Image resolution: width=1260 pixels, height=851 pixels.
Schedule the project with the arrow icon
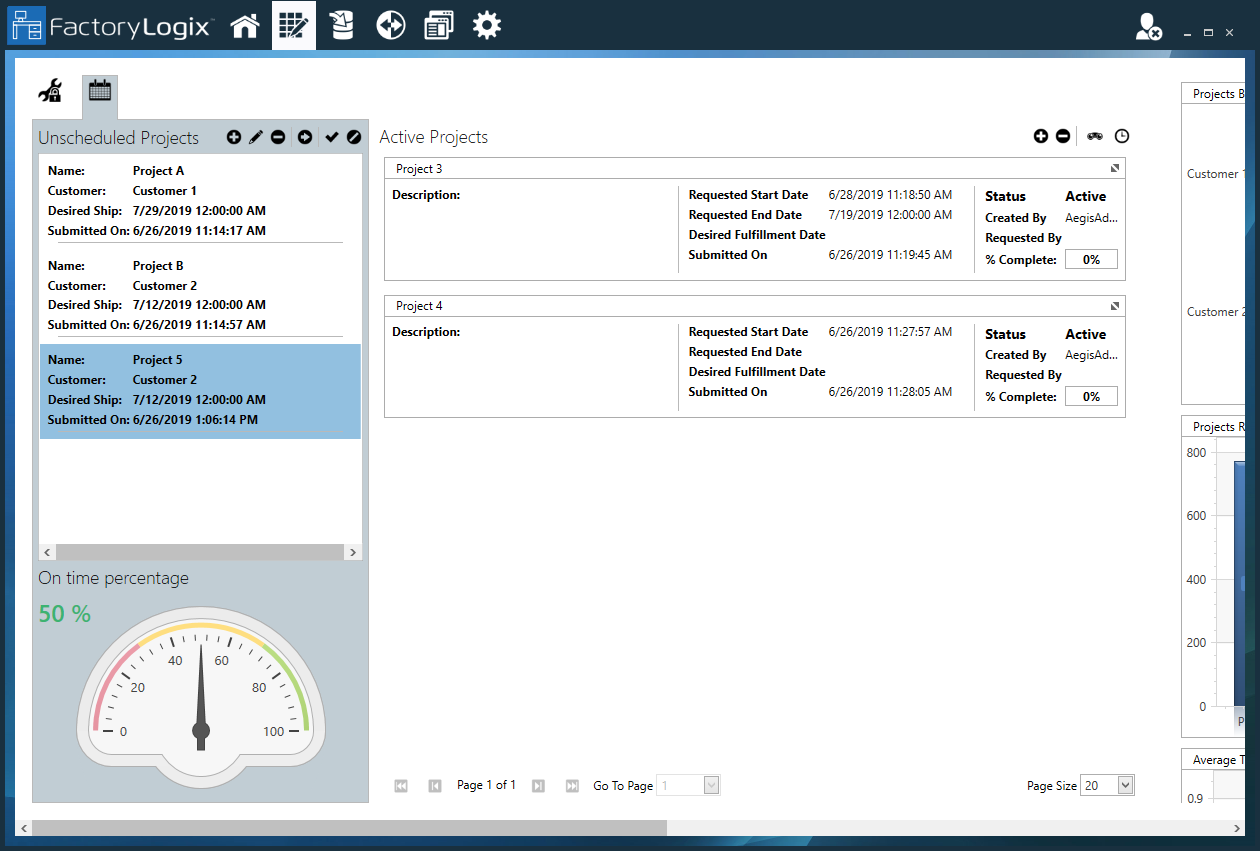click(x=304, y=137)
